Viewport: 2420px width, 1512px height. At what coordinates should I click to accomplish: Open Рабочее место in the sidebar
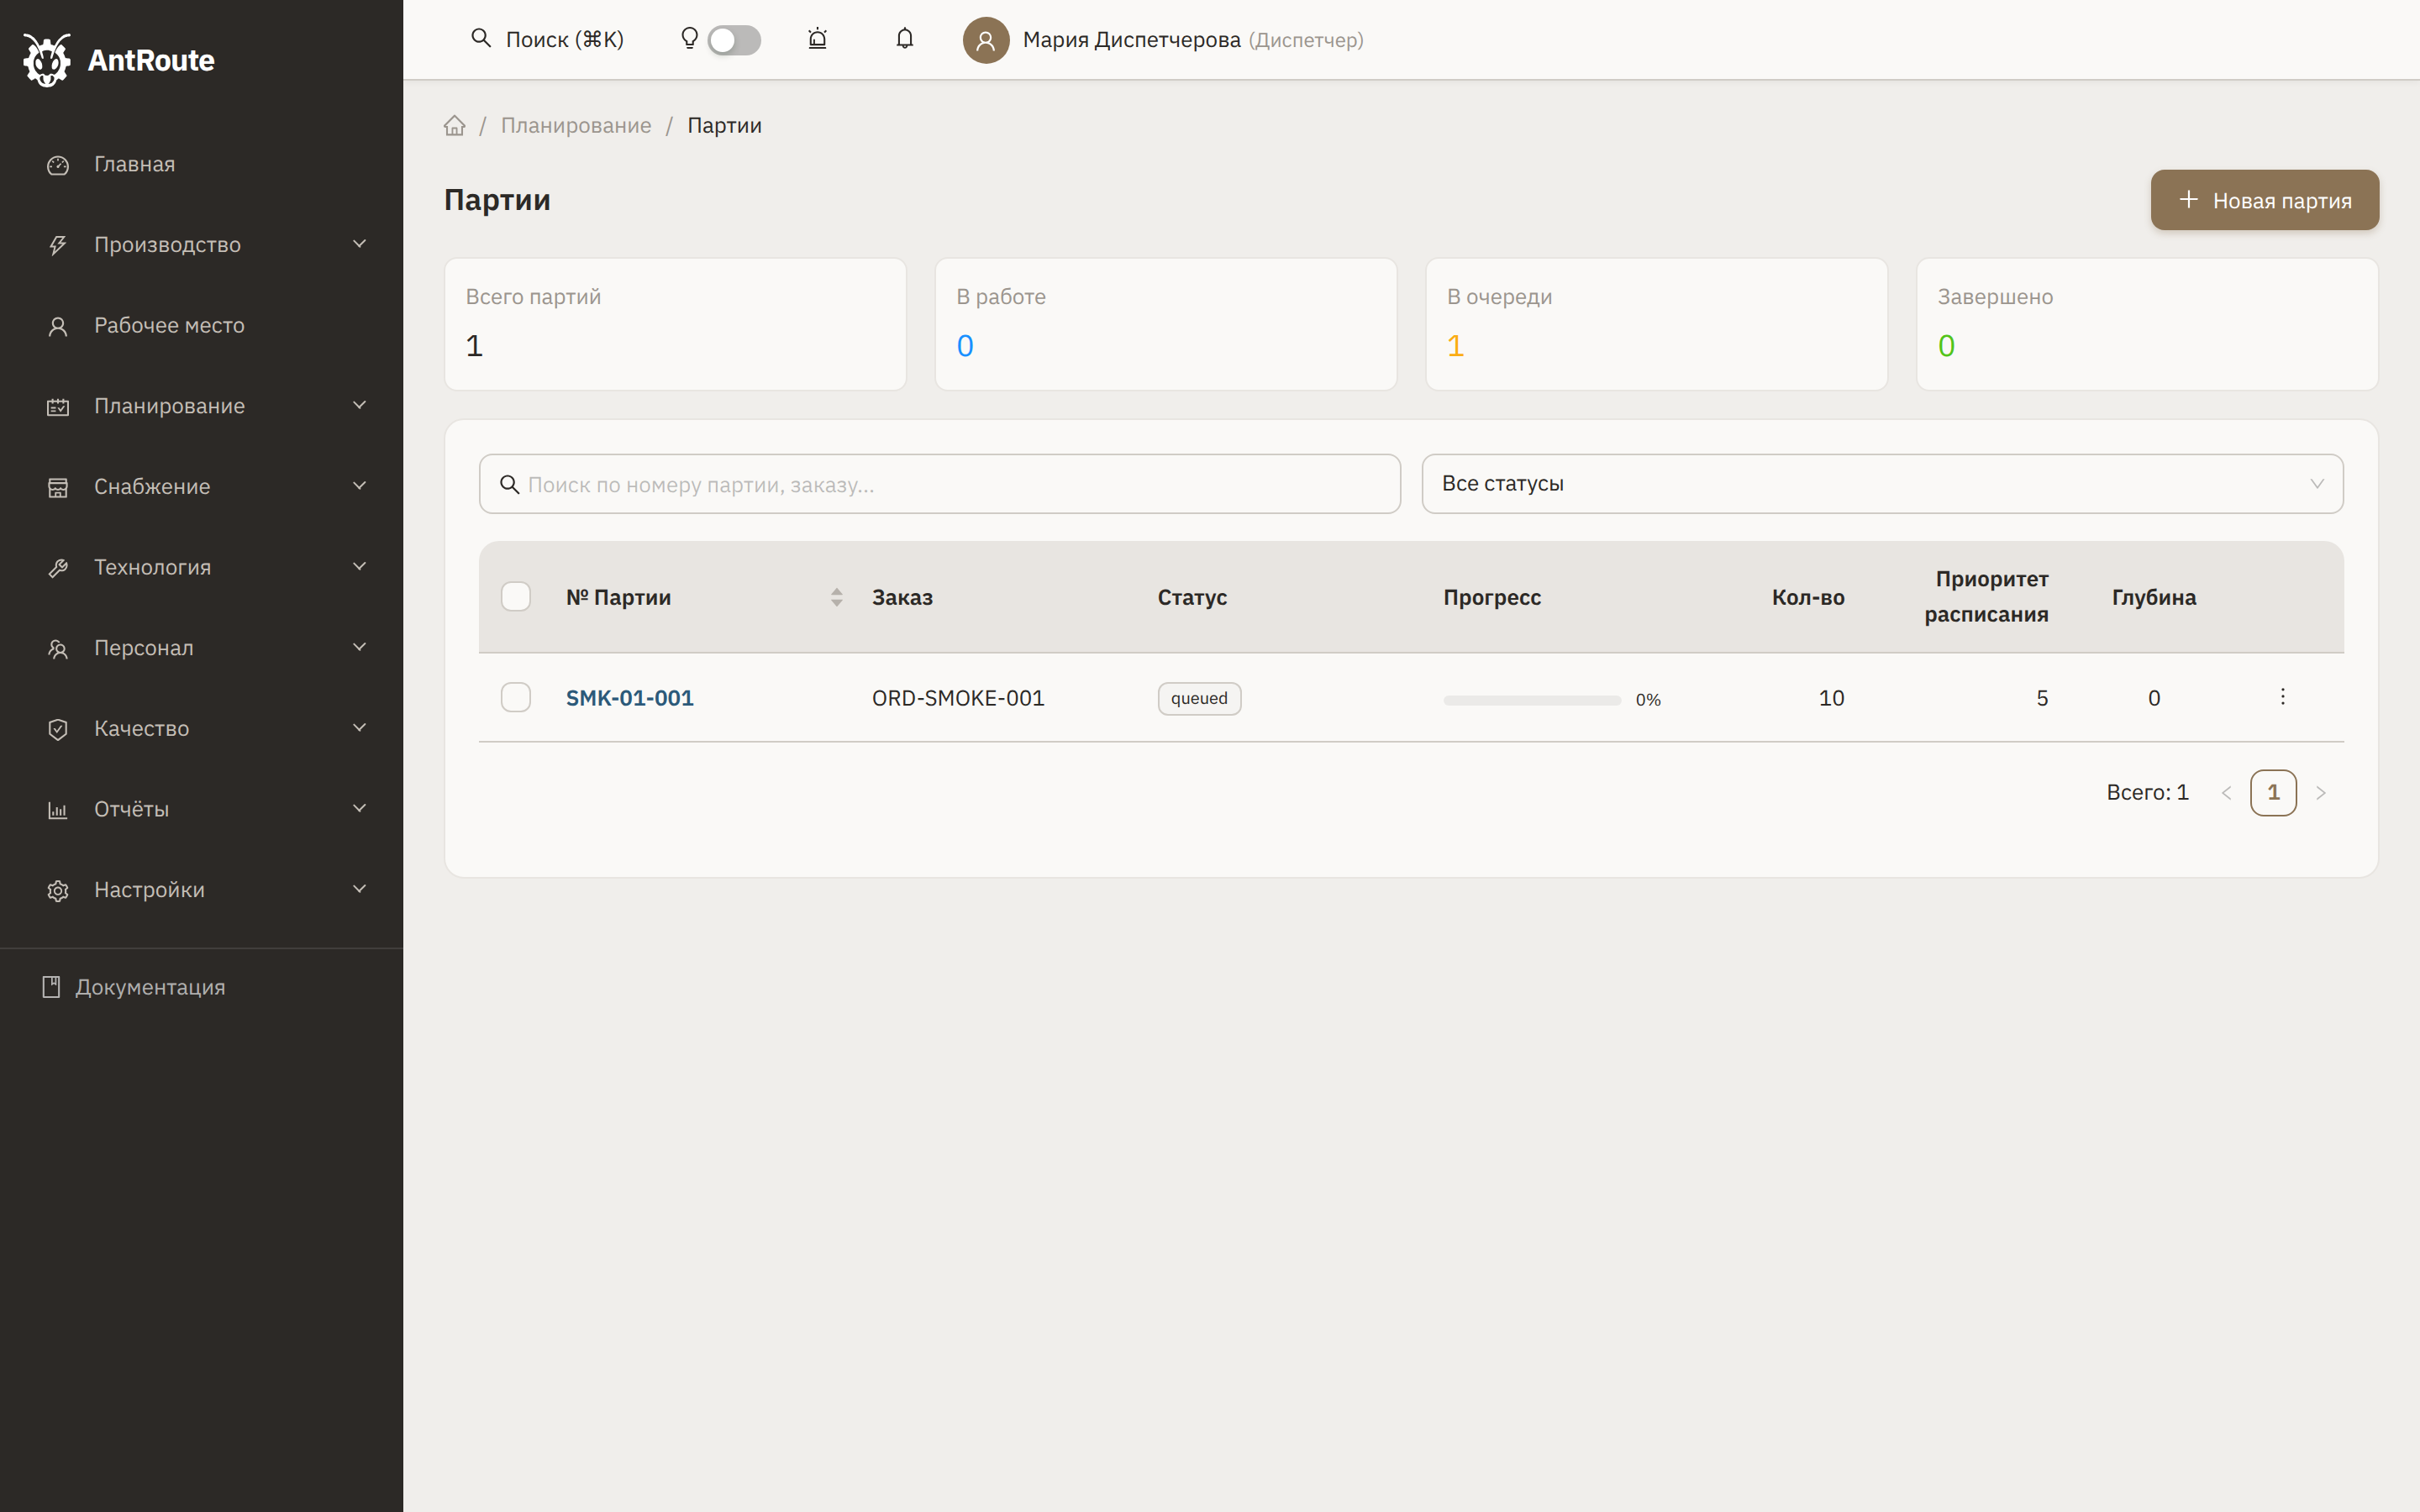point(169,326)
